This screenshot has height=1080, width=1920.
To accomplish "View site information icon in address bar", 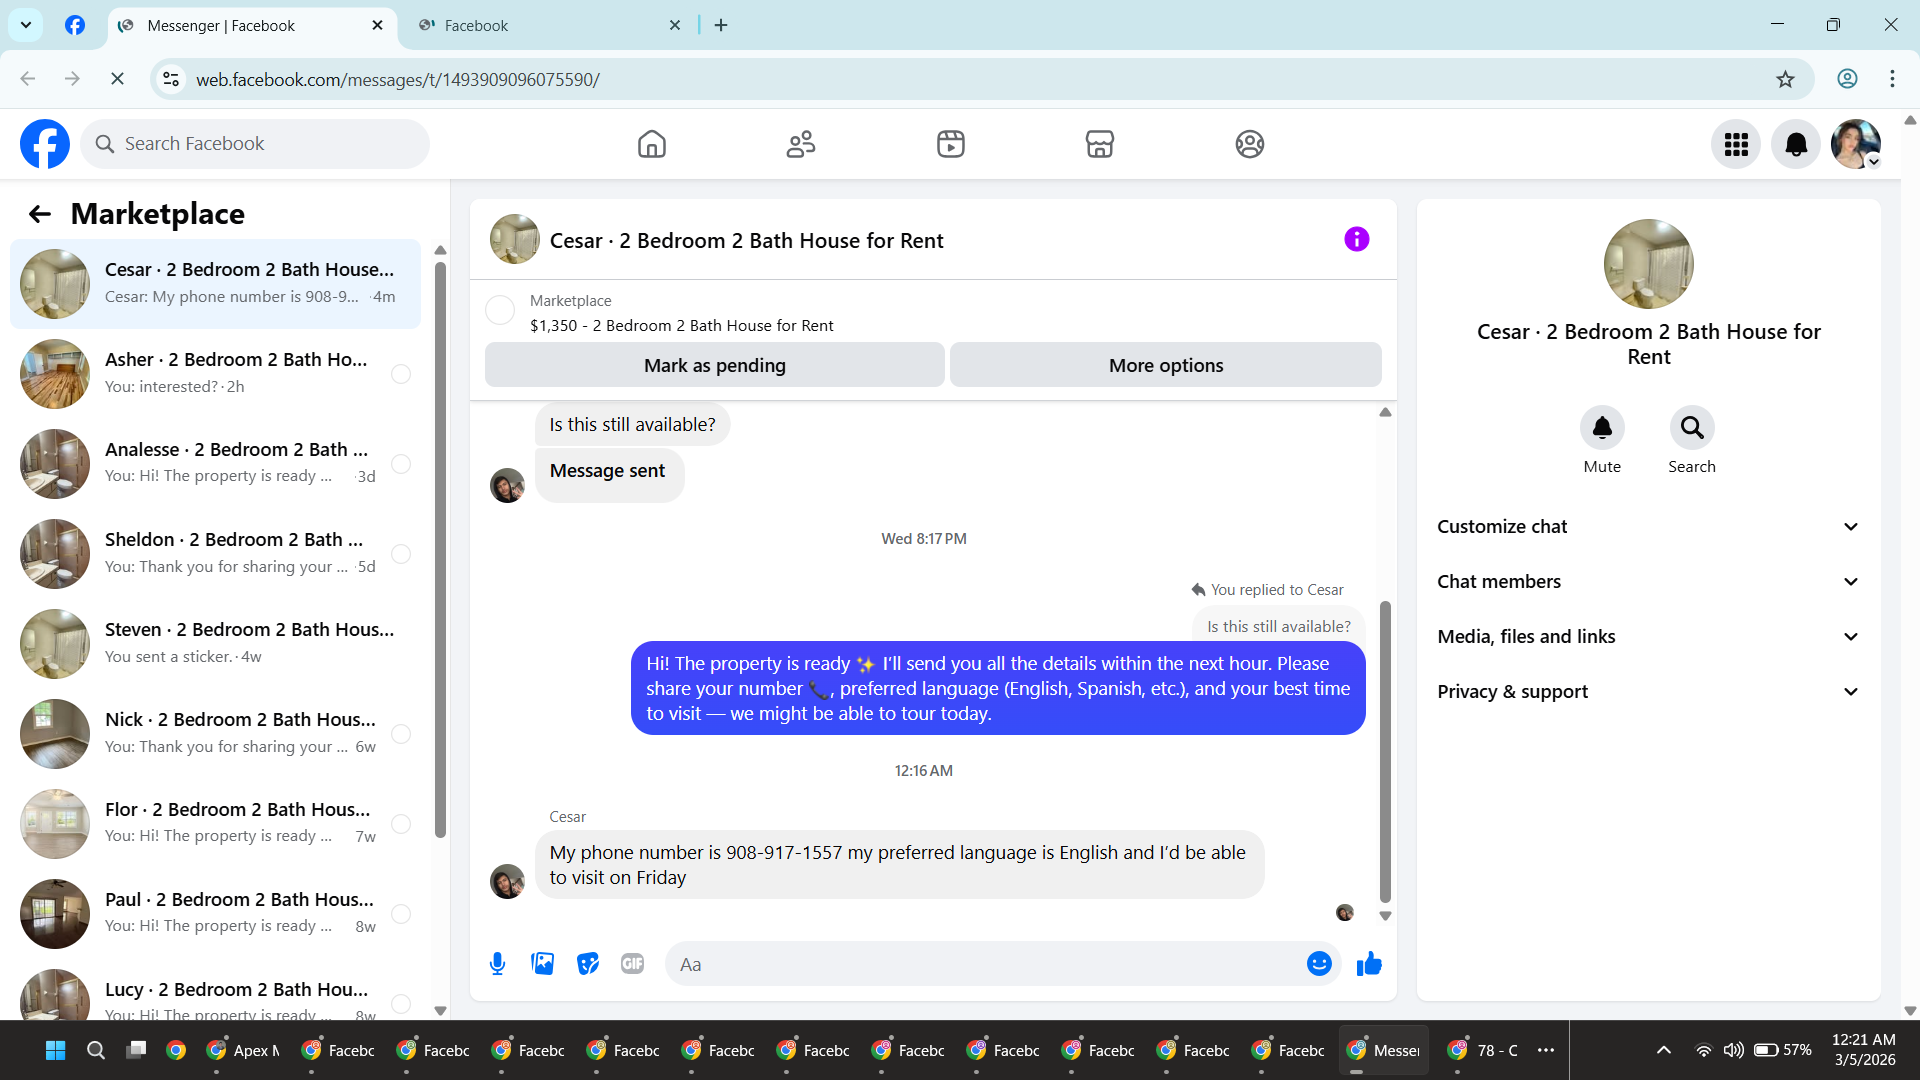I will pyautogui.click(x=171, y=79).
